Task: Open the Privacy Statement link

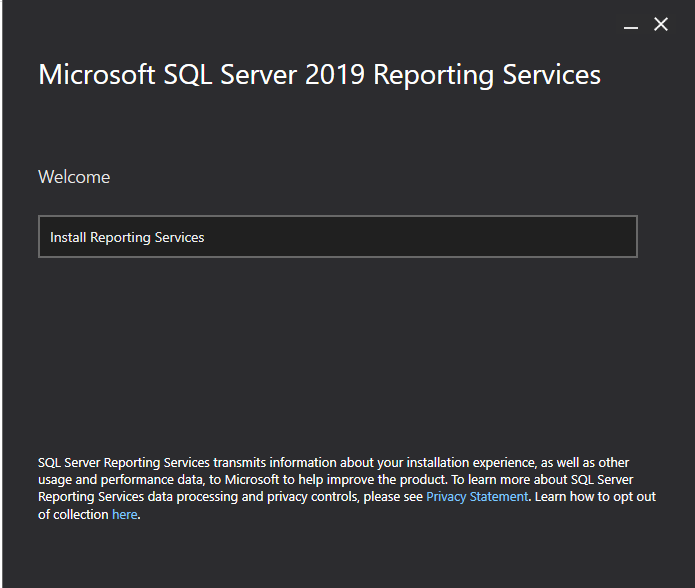Action: click(476, 497)
